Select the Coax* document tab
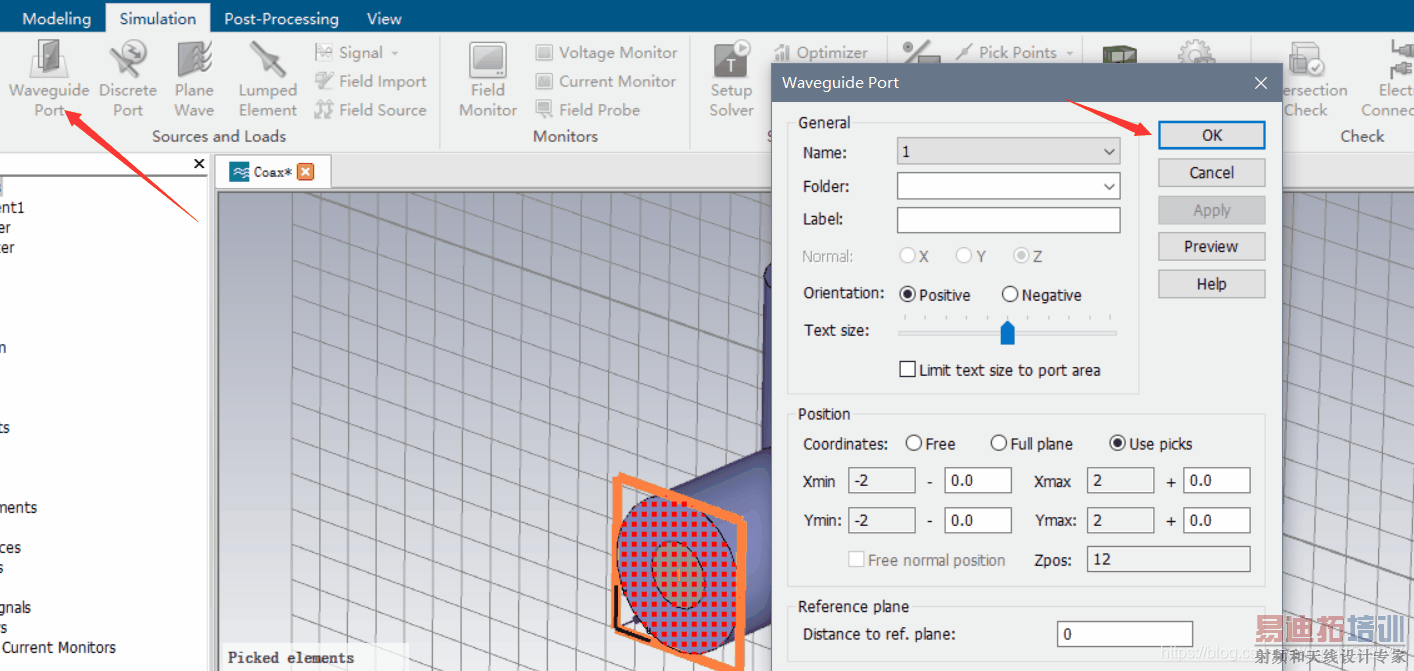The height and width of the screenshot is (671, 1414). [x=272, y=172]
